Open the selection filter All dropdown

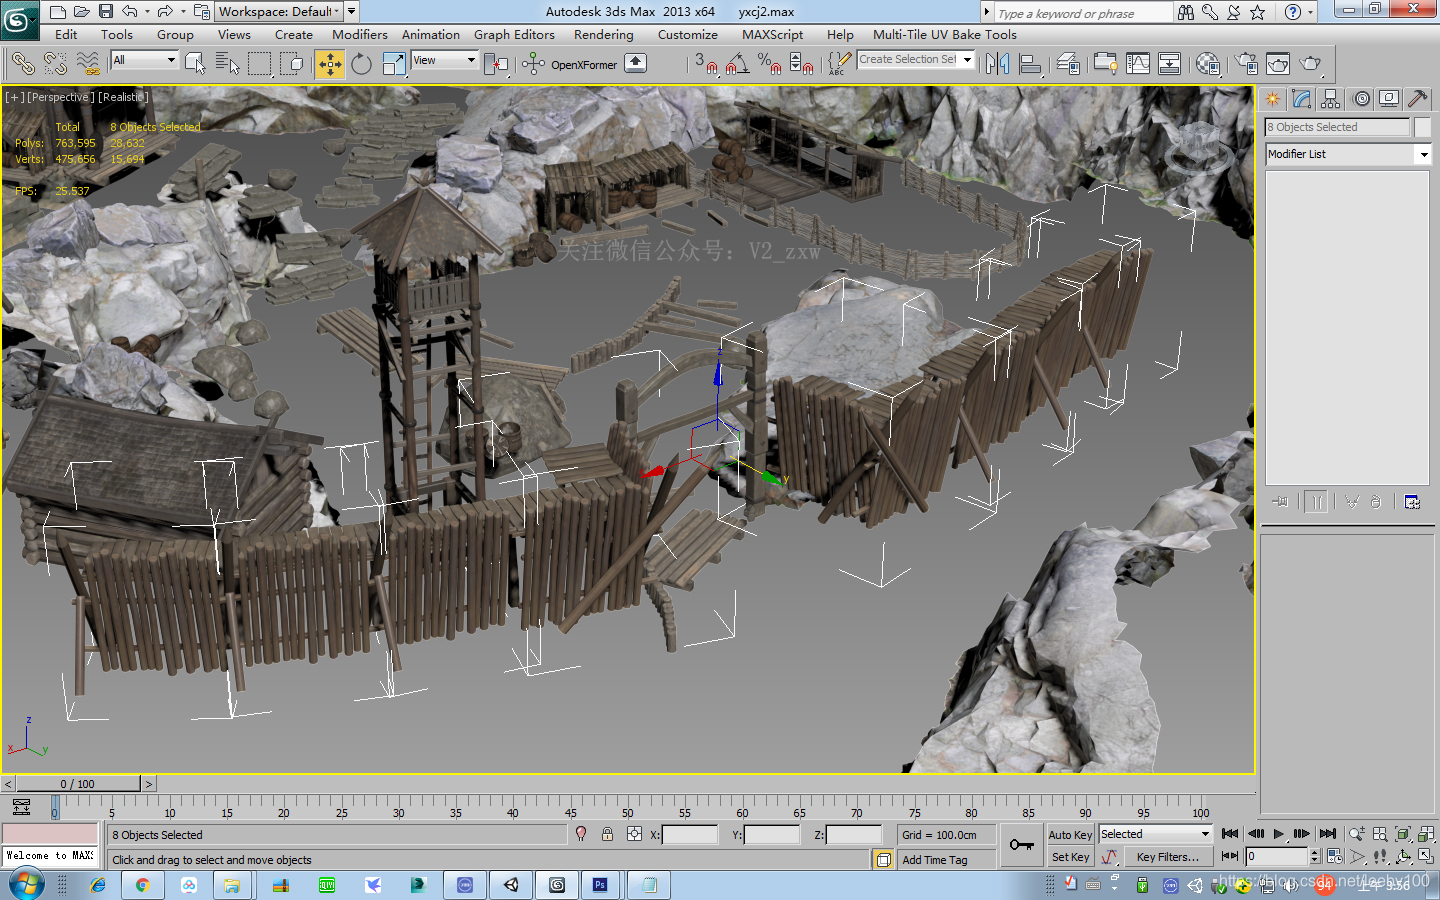click(x=144, y=60)
